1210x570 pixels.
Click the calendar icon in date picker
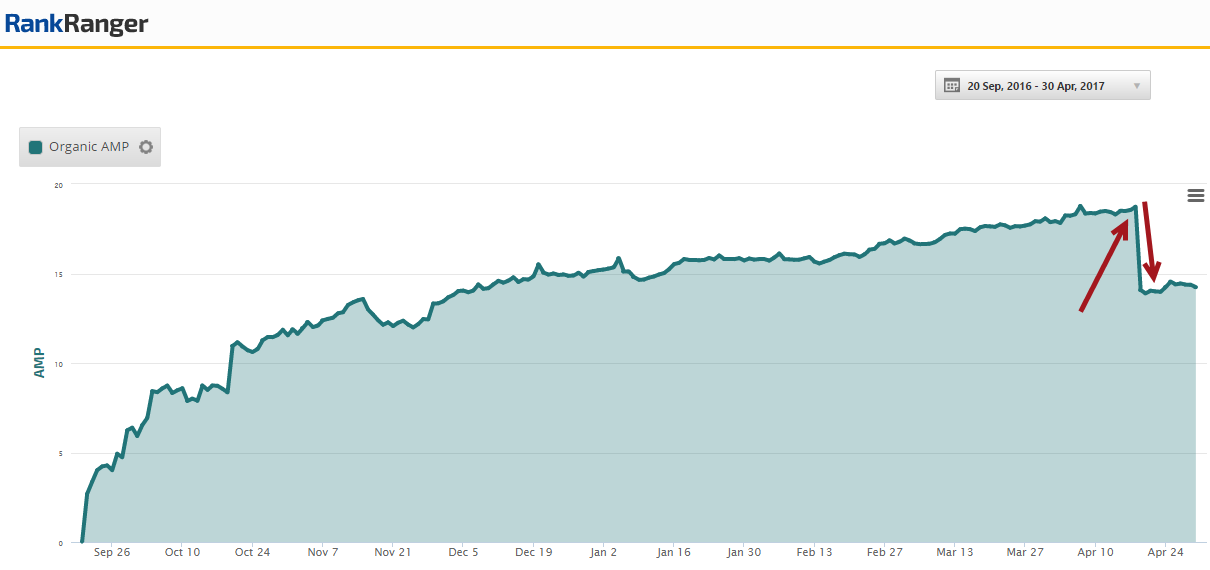(x=952, y=86)
